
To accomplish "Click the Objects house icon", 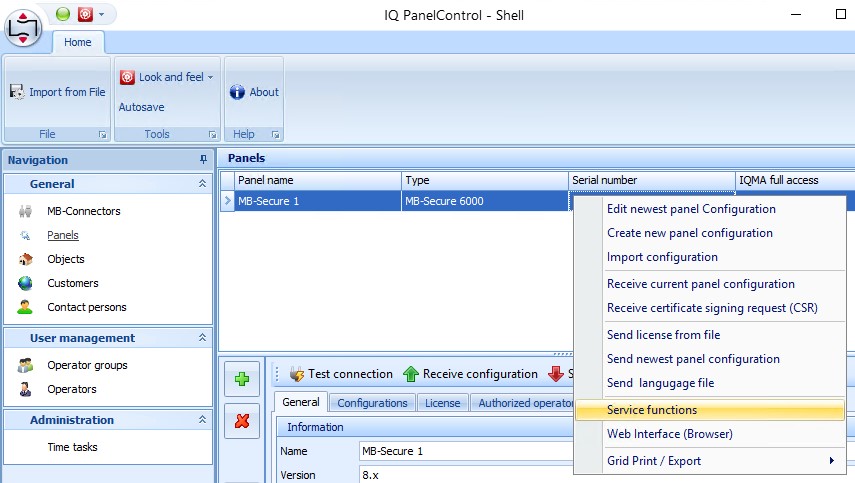I will click(25, 259).
